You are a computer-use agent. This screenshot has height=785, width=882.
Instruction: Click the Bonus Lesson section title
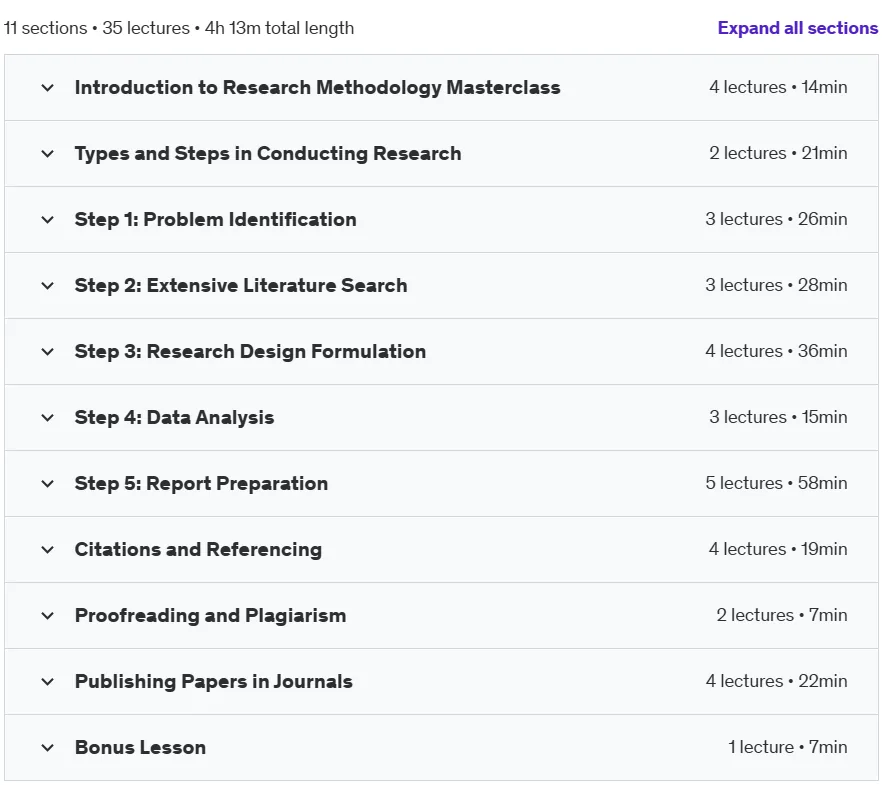(140, 747)
